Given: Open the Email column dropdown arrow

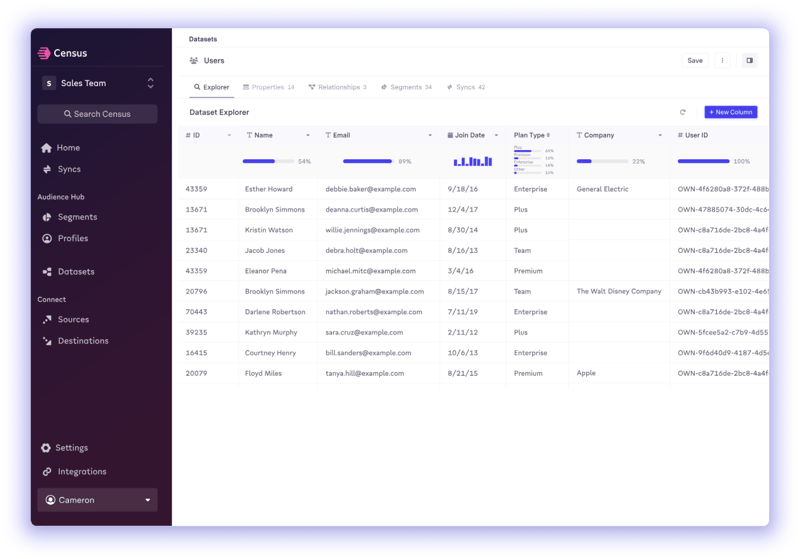Looking at the screenshot, I should [x=431, y=135].
